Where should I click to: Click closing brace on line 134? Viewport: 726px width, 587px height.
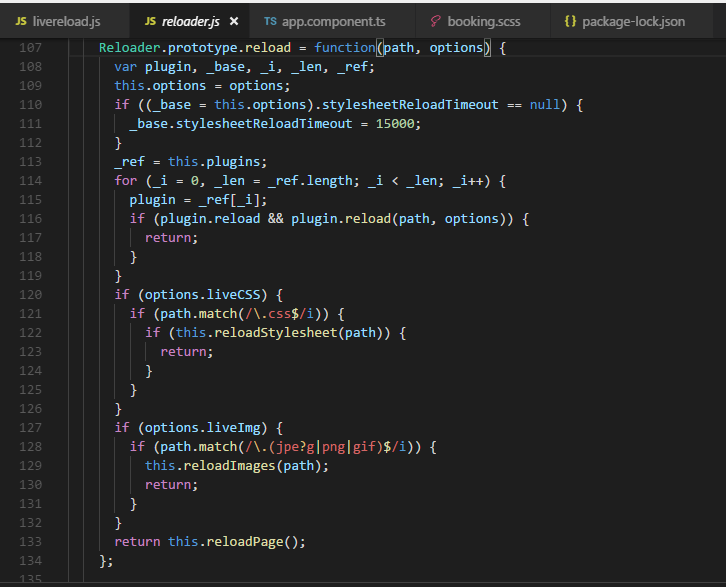[x=103, y=560]
